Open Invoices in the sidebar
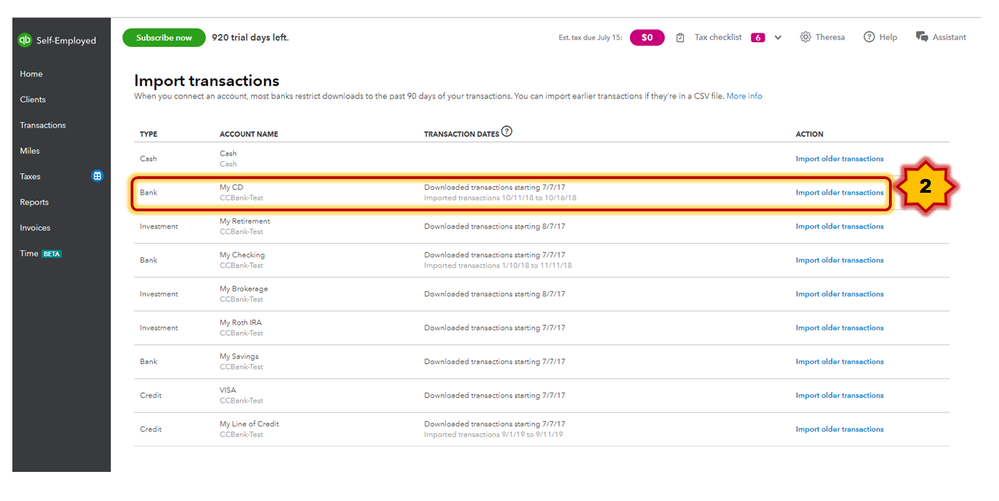This screenshot has height=501, width=999. [35, 228]
